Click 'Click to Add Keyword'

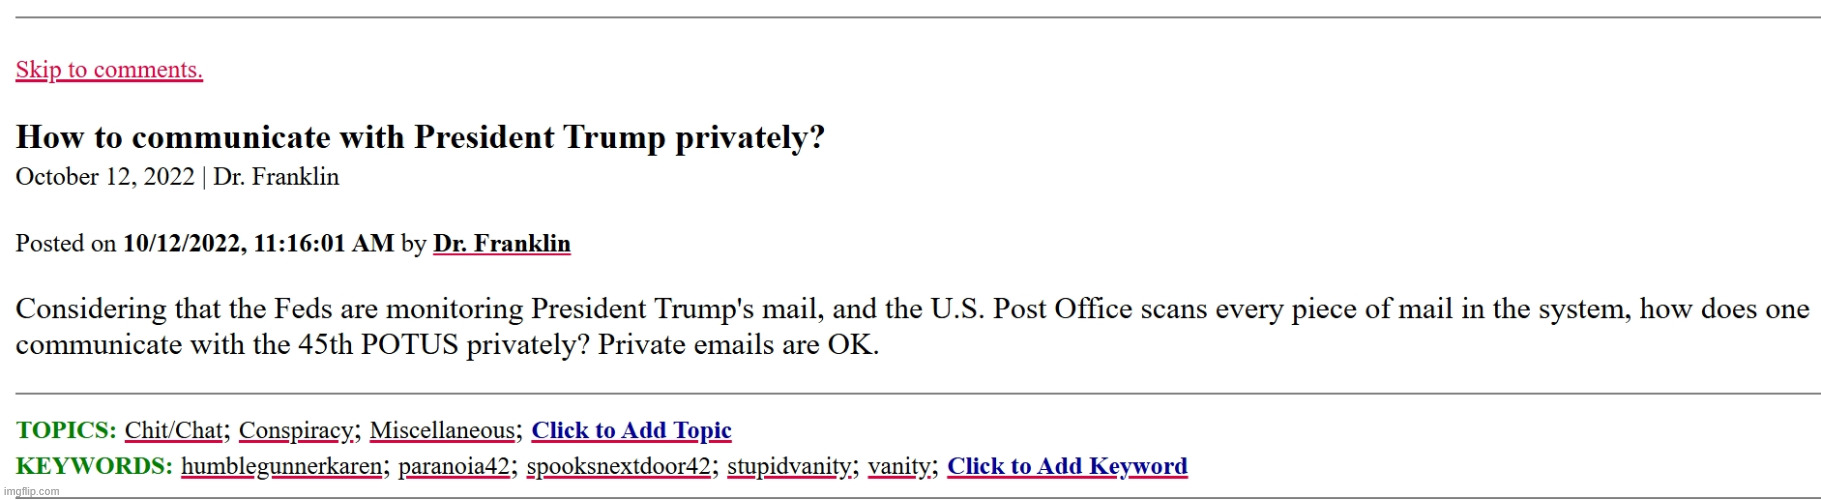[x=1067, y=467]
